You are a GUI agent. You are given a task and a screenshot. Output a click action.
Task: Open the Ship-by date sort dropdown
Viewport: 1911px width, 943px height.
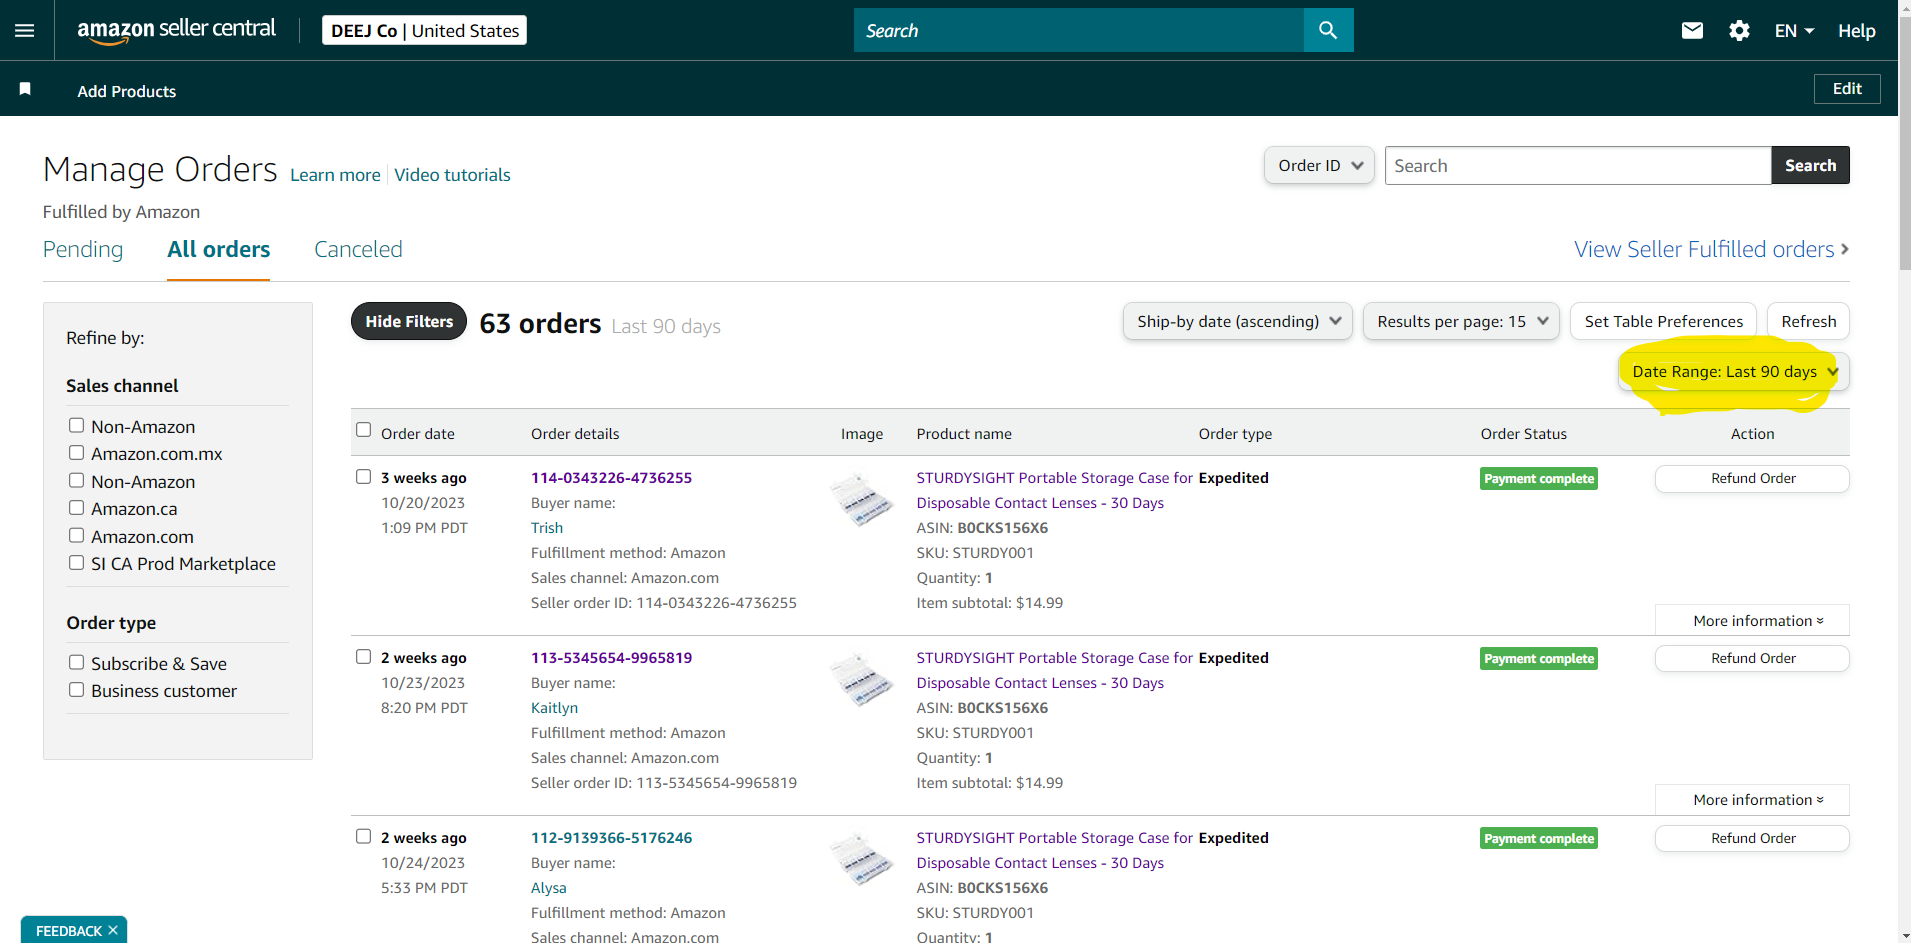1237,321
